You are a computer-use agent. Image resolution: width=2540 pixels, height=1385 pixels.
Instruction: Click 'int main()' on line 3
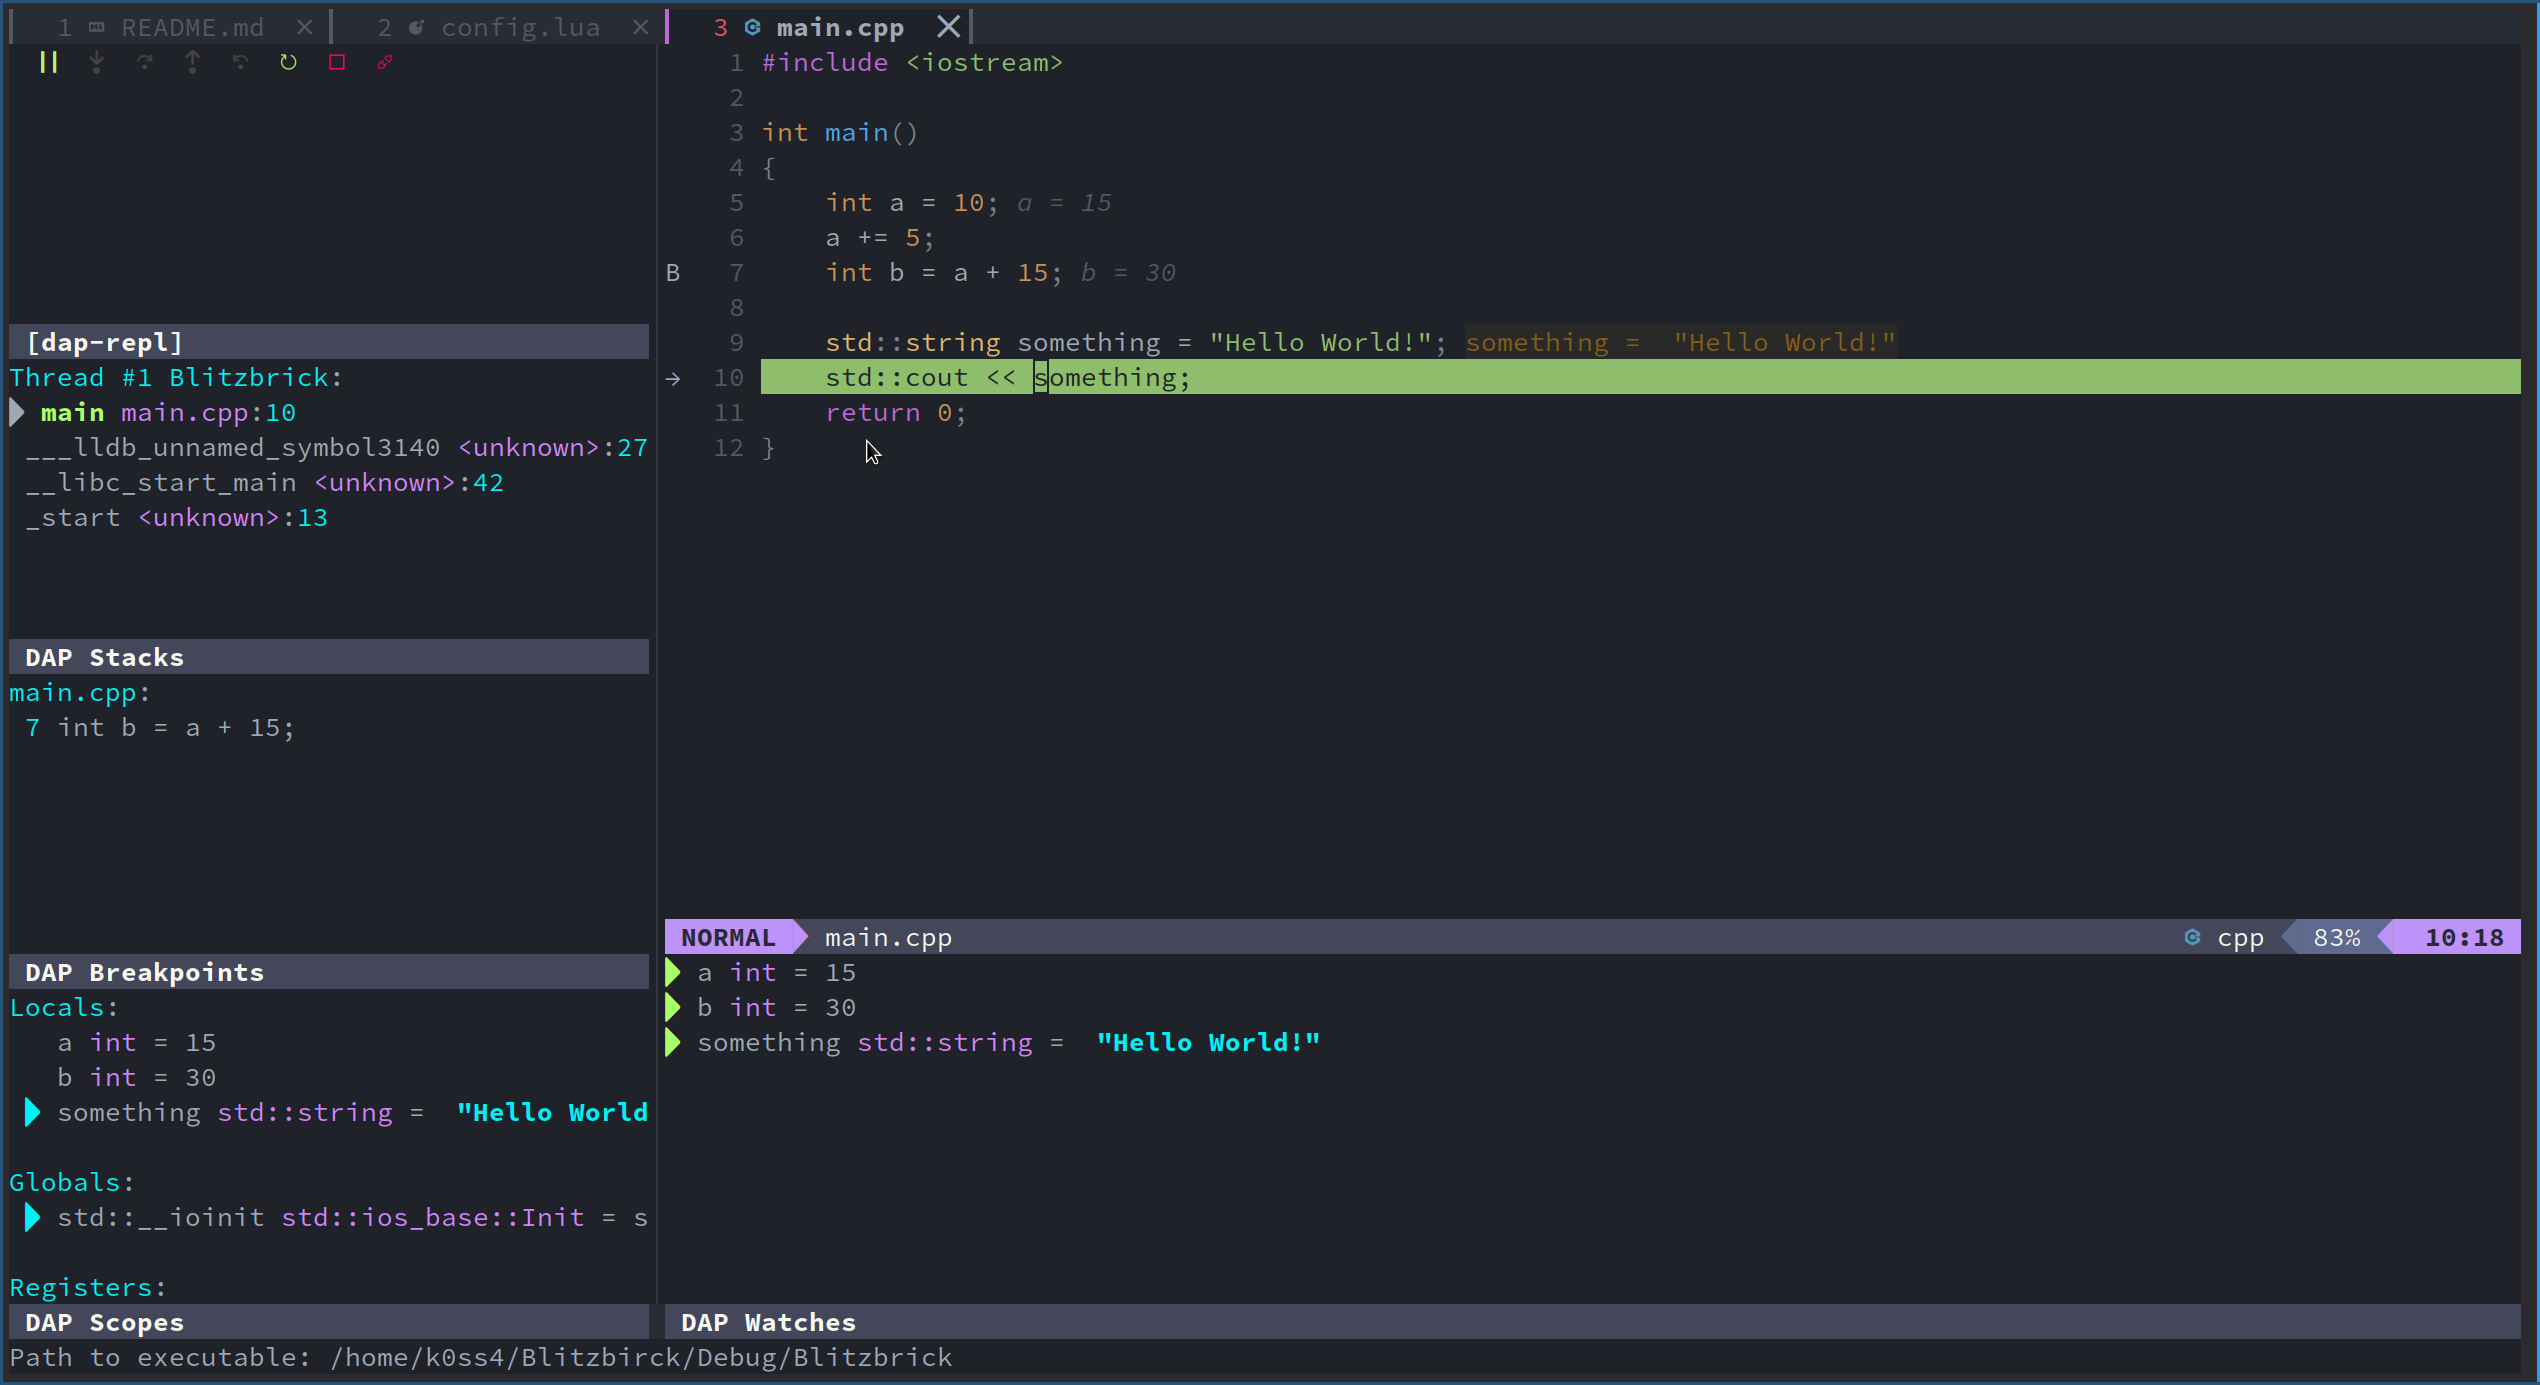840,132
